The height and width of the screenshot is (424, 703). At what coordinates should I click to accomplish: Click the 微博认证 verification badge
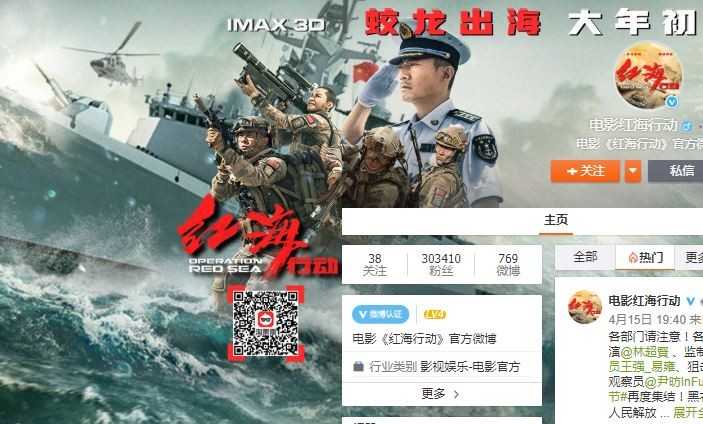point(381,315)
